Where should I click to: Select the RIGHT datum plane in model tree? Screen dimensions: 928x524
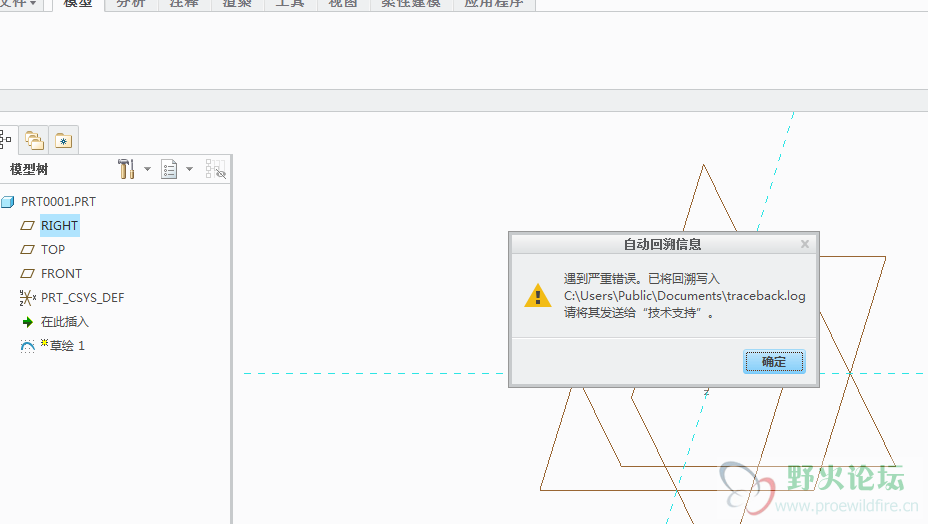pos(59,226)
